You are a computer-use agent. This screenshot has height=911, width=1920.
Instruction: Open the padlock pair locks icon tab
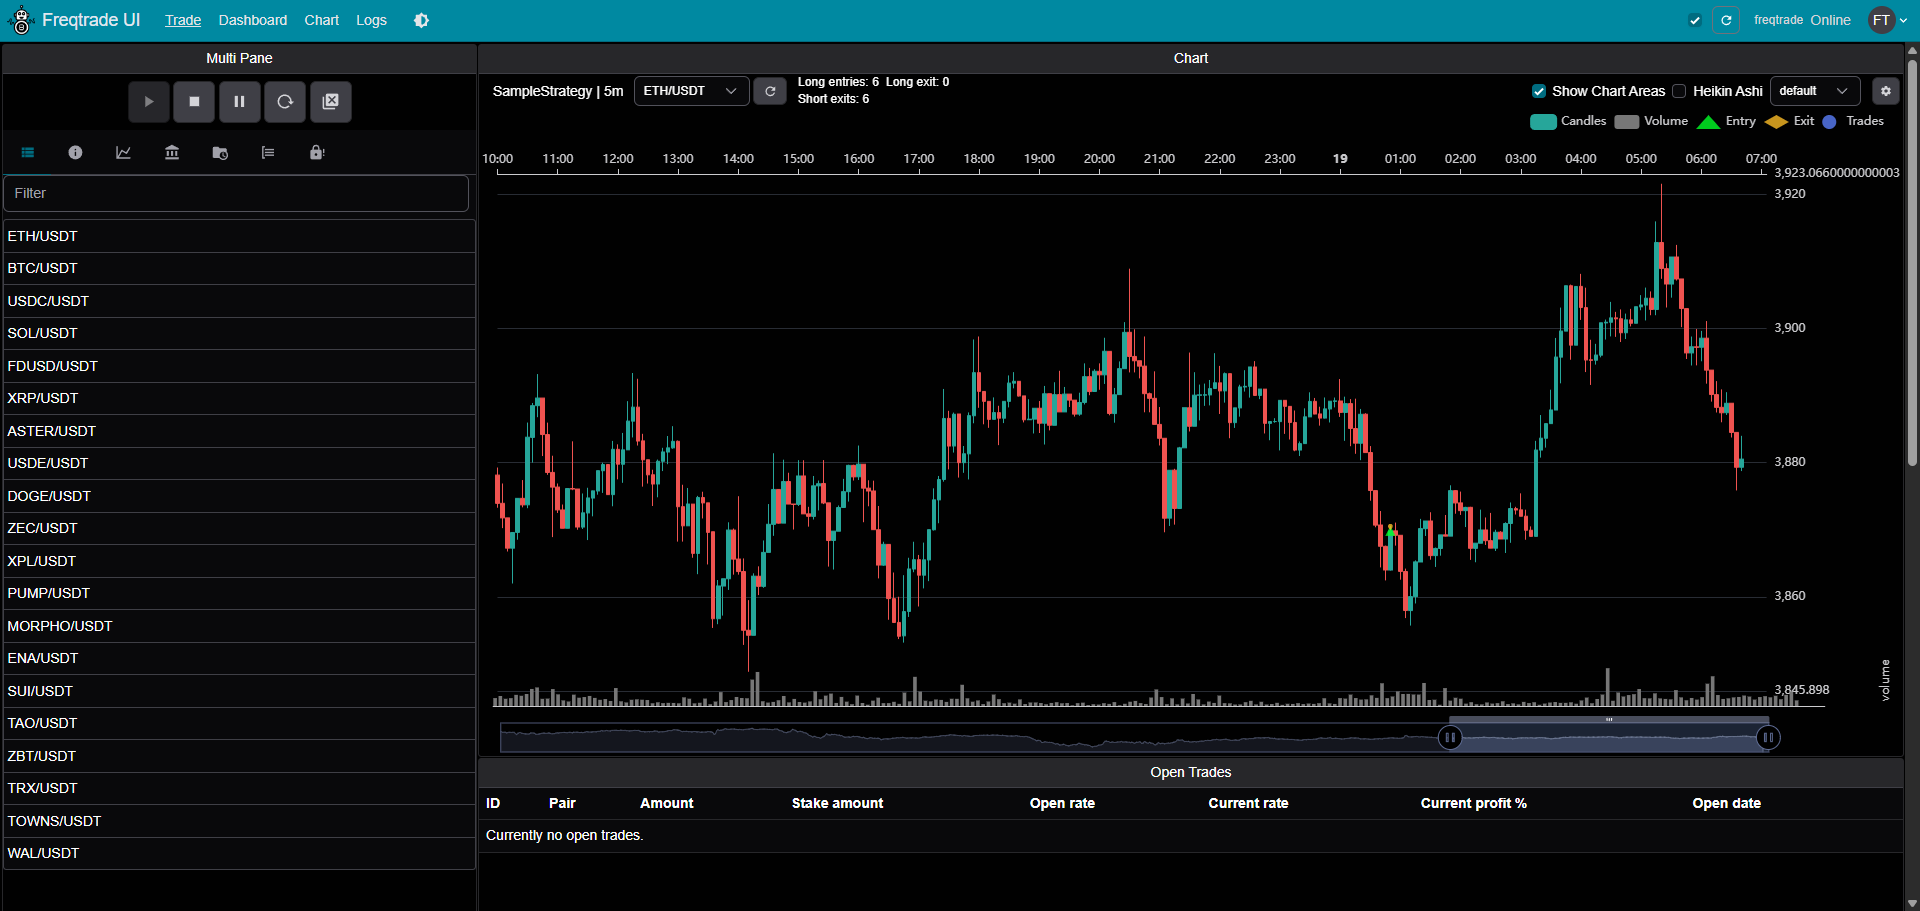pos(317,153)
